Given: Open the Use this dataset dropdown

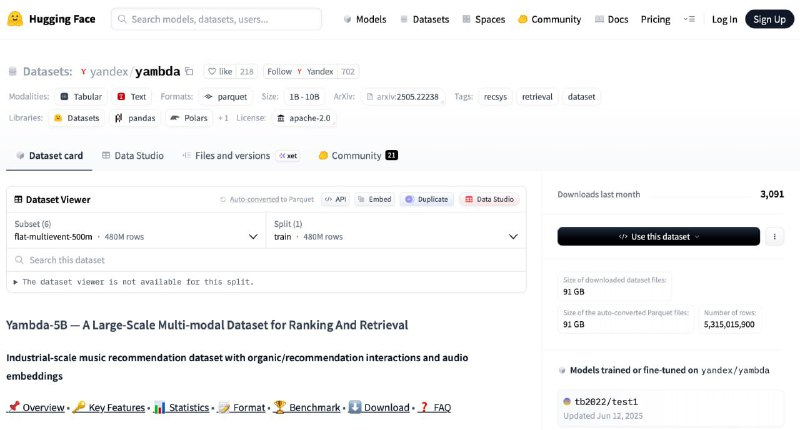Looking at the screenshot, I should tap(659, 236).
